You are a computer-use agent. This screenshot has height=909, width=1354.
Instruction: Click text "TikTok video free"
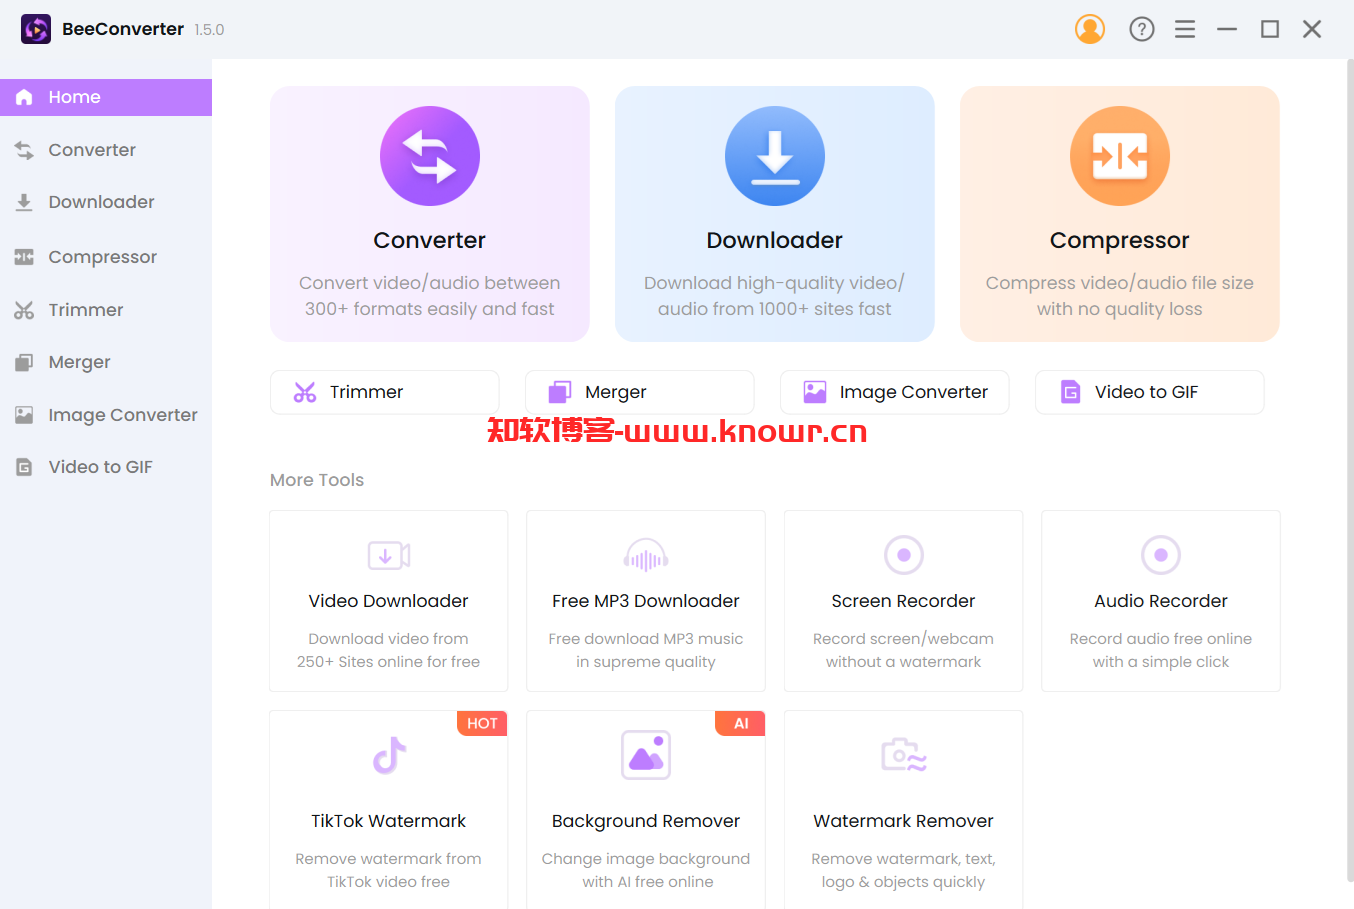pyautogui.click(x=389, y=882)
